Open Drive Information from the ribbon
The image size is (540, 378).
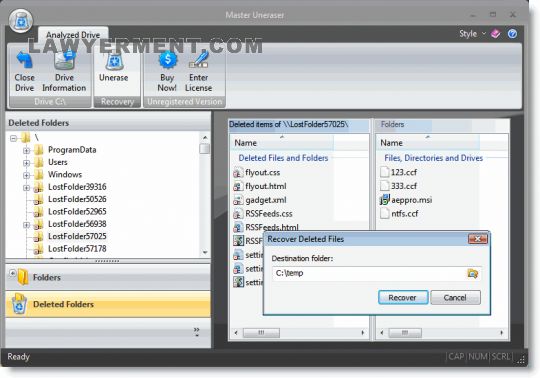[x=64, y=71]
